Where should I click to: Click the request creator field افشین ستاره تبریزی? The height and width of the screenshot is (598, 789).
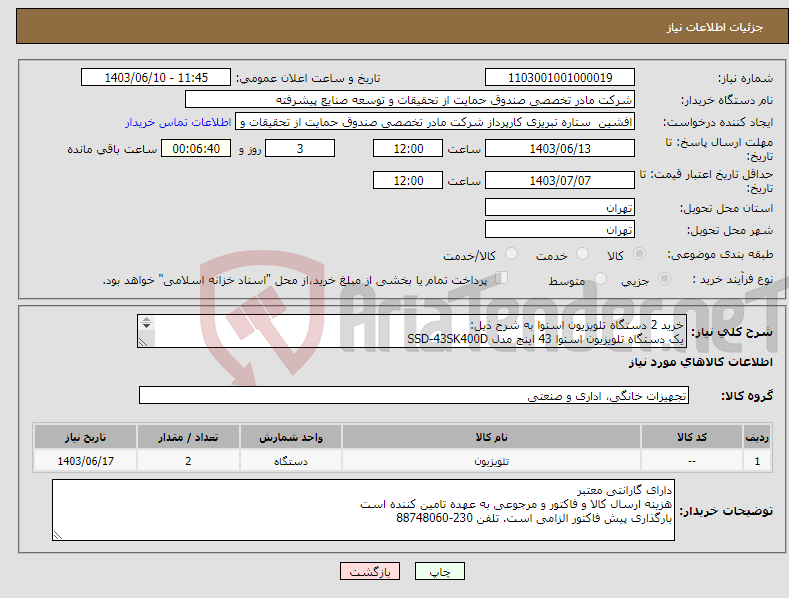coord(435,121)
